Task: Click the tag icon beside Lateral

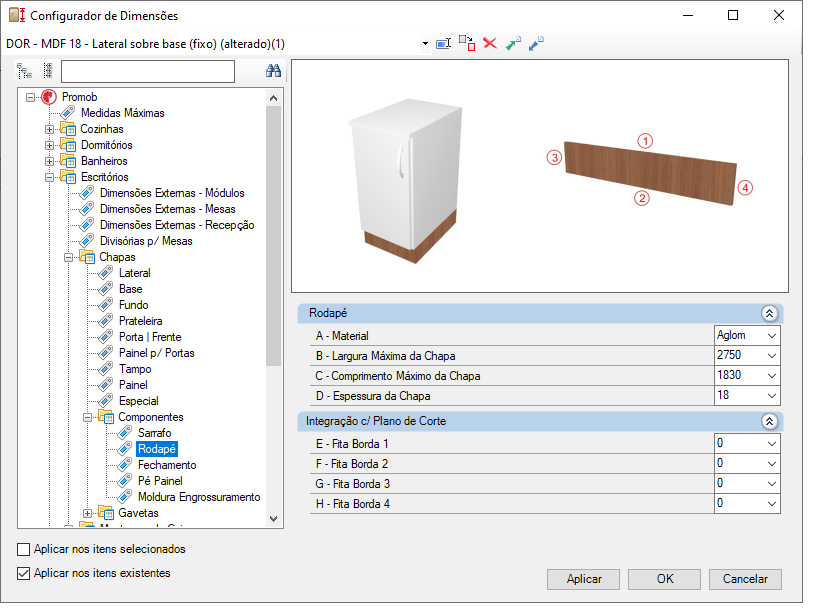Action: (x=106, y=273)
